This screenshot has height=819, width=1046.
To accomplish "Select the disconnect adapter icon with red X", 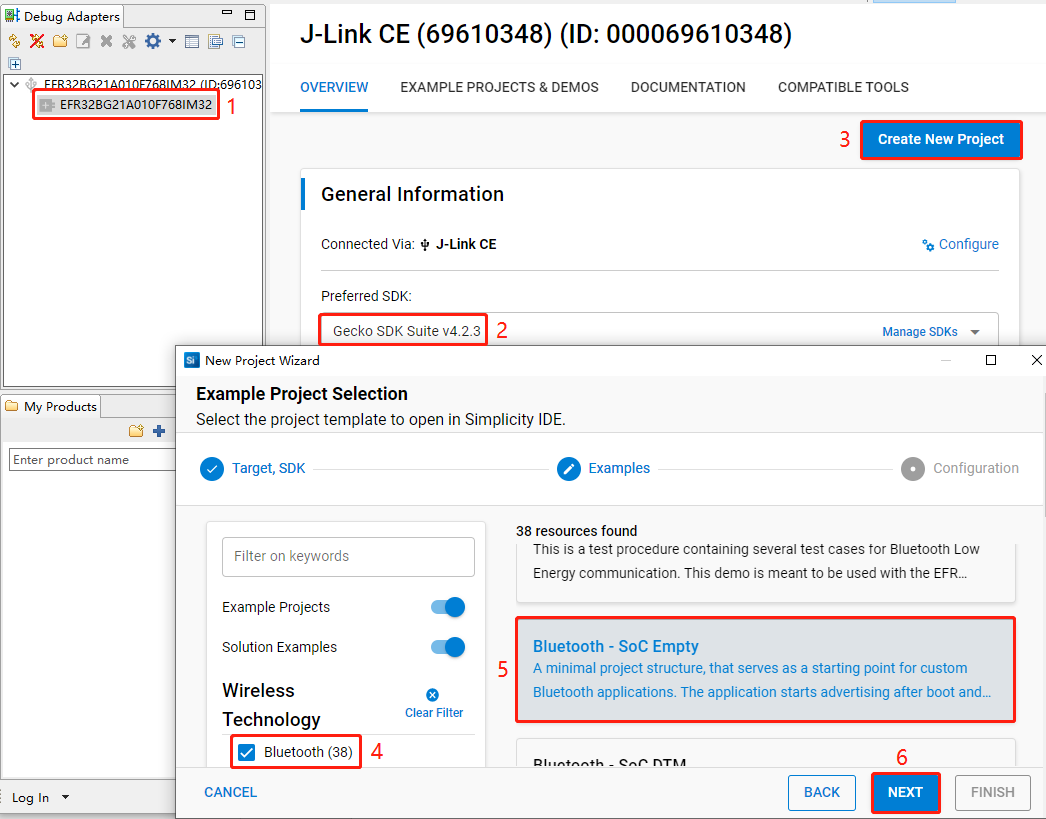I will click(x=36, y=41).
